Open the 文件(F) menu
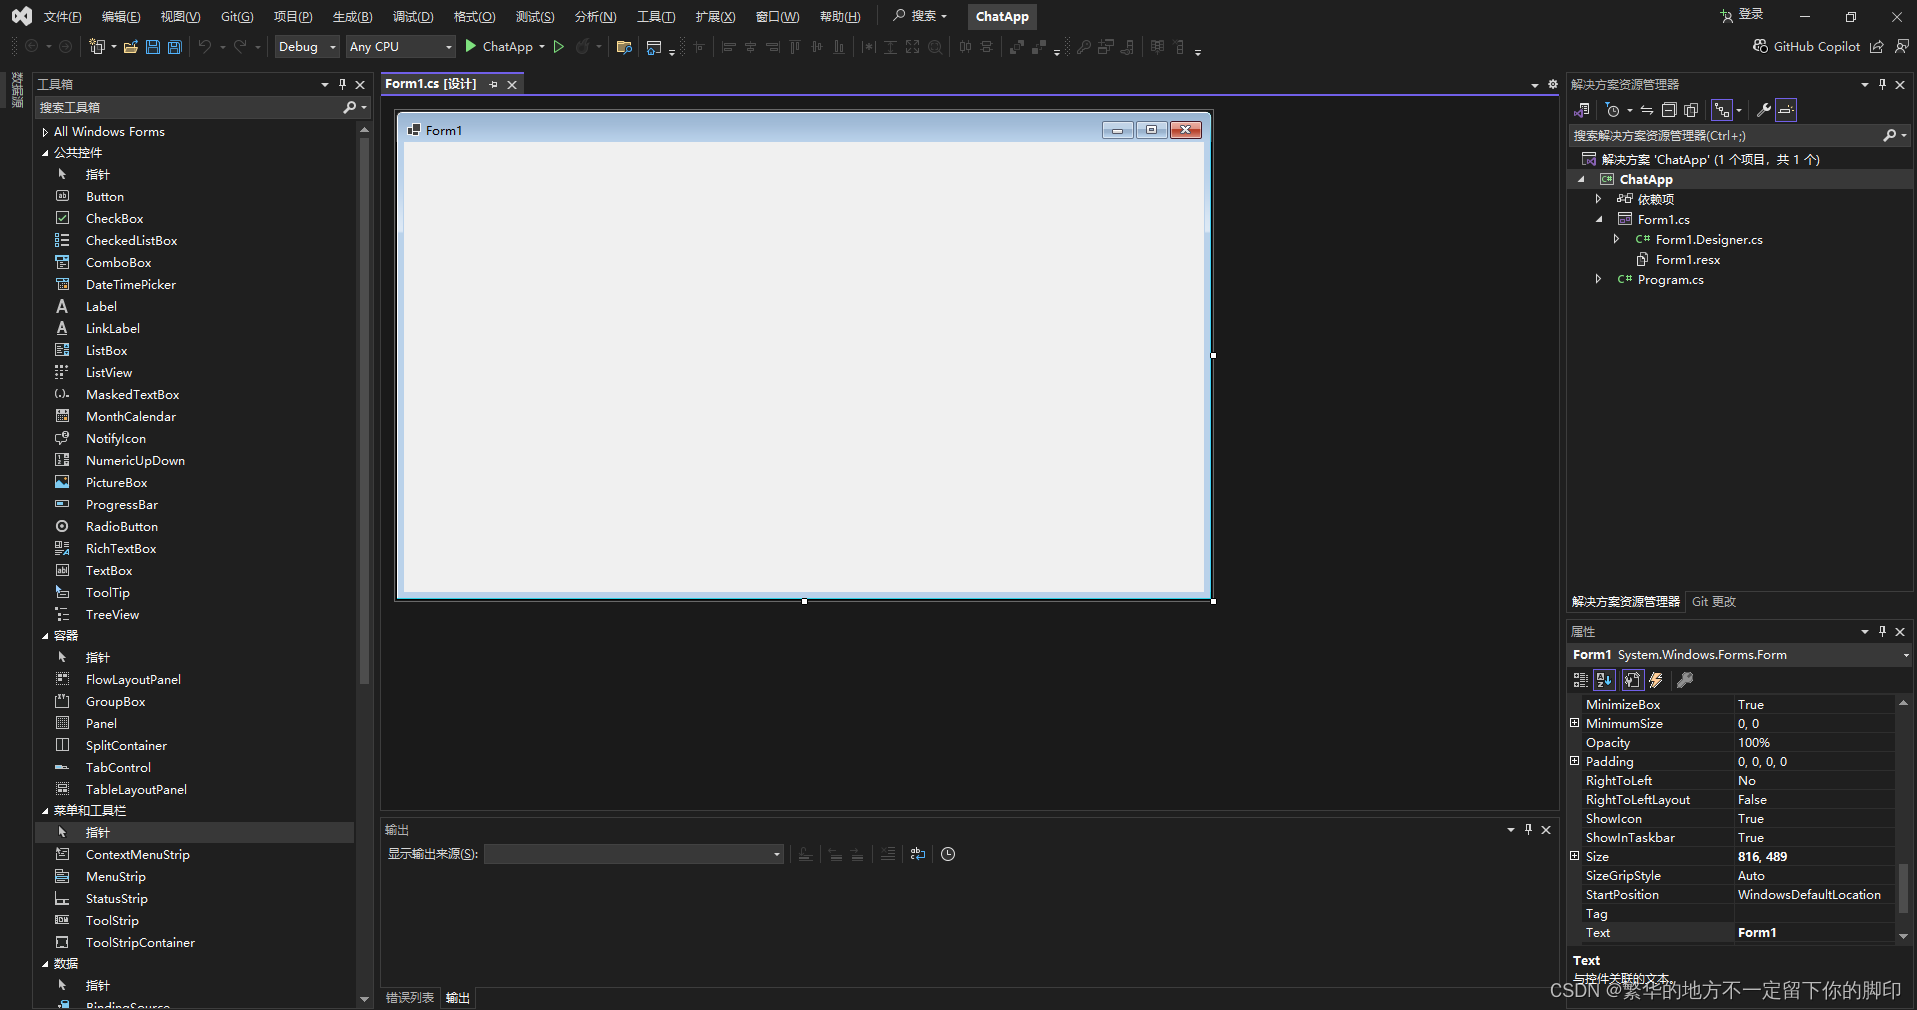The width and height of the screenshot is (1917, 1010). click(62, 17)
